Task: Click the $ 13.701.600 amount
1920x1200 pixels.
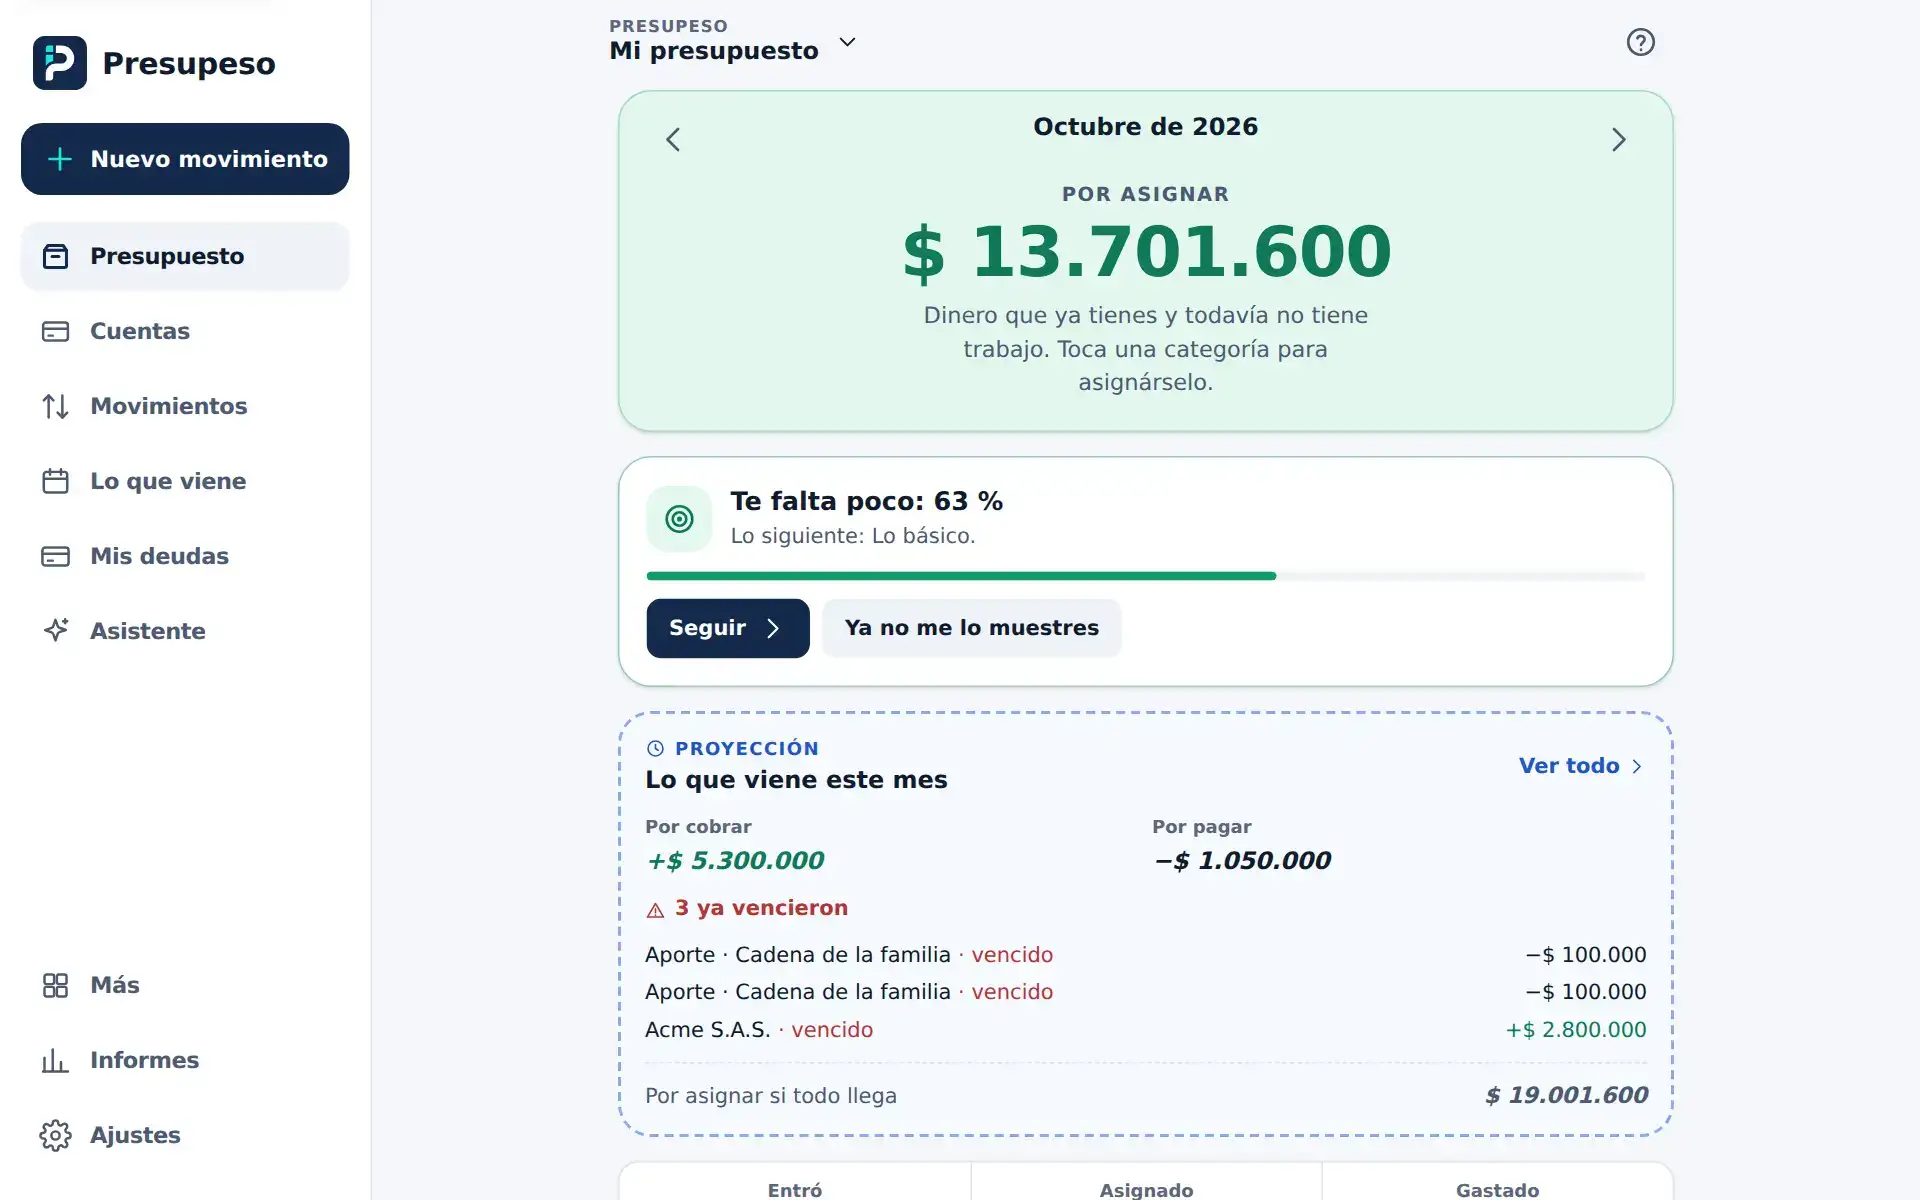Action: (1146, 251)
